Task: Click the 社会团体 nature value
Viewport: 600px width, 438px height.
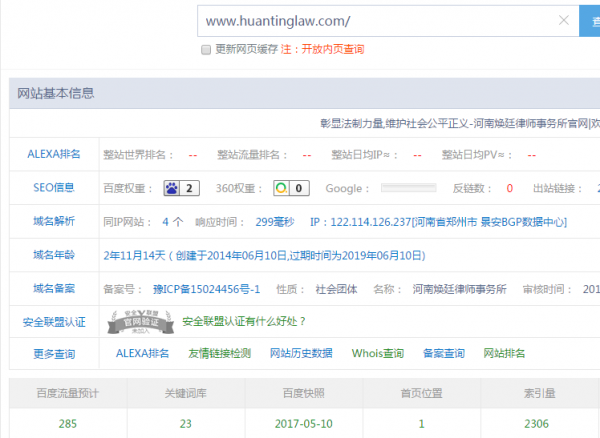Action: [x=336, y=289]
